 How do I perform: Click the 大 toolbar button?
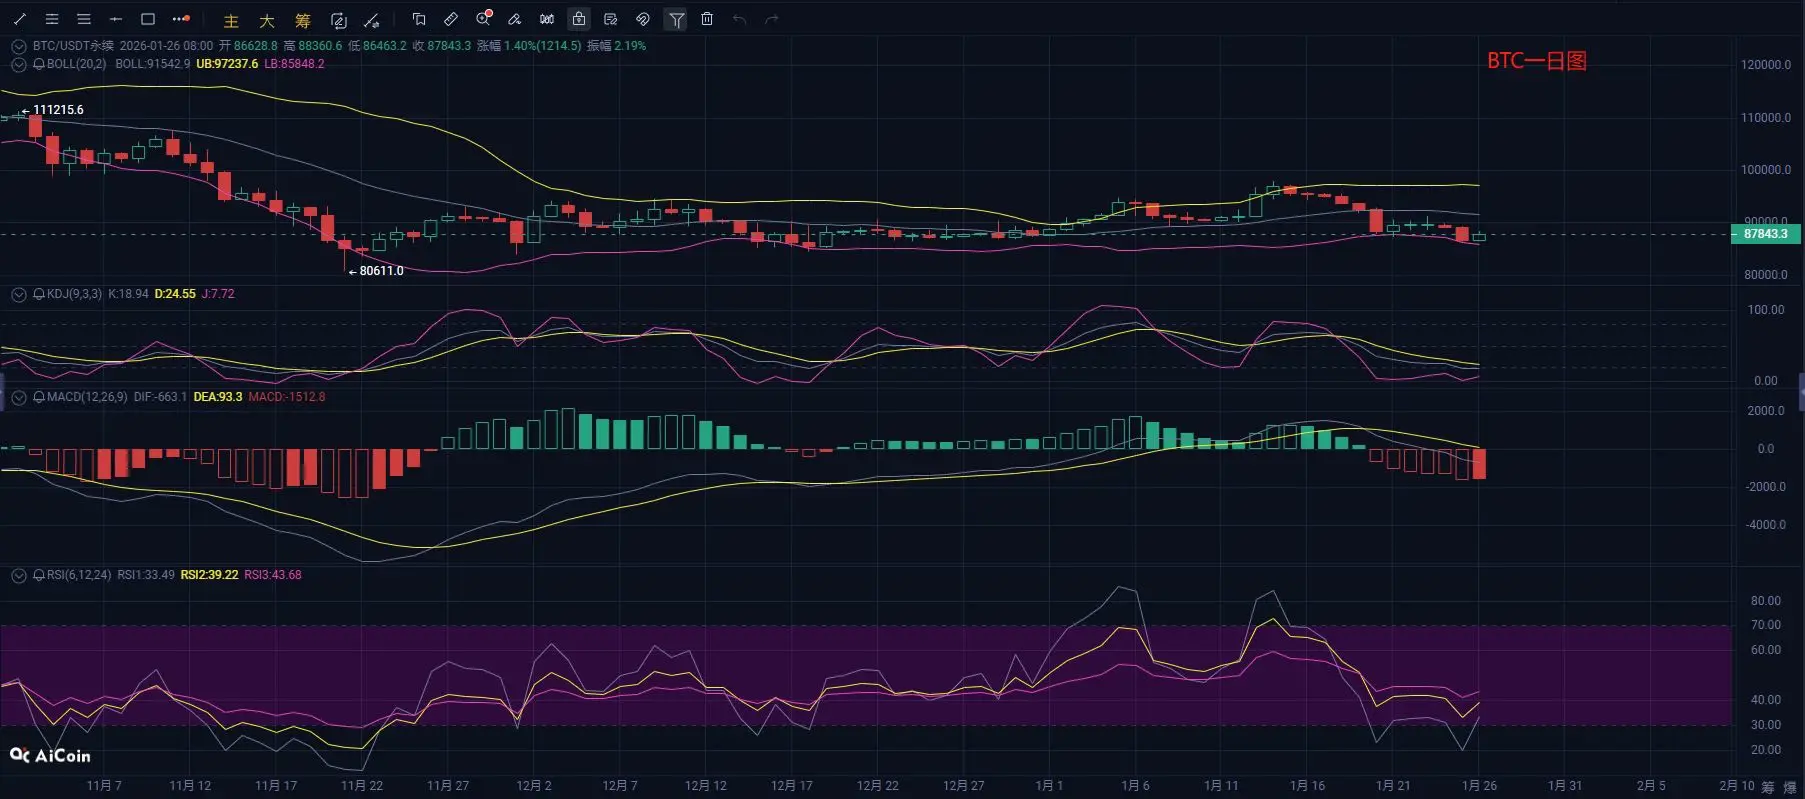tap(267, 20)
